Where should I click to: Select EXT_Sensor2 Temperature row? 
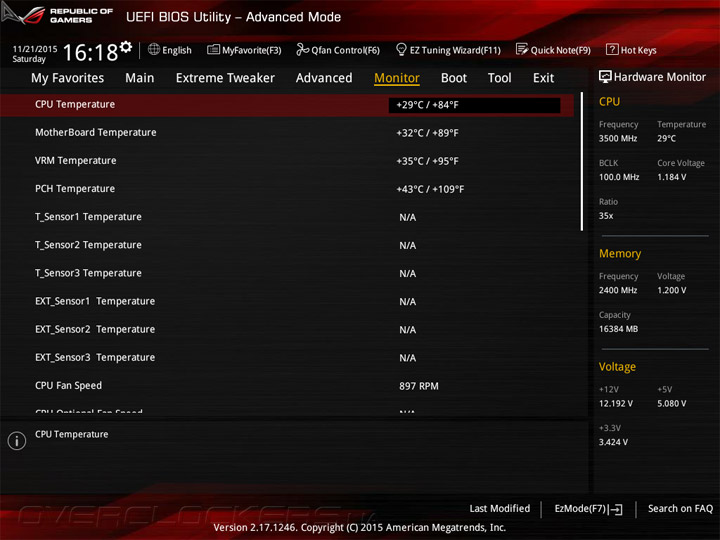pyautogui.click(x=287, y=329)
